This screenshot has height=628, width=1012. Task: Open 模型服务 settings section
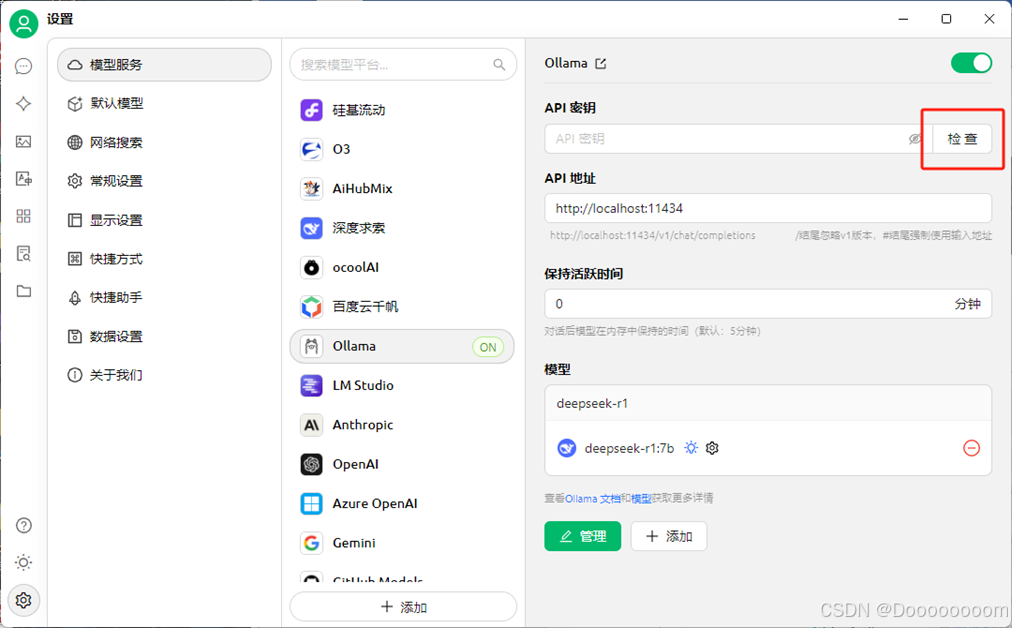coord(165,65)
